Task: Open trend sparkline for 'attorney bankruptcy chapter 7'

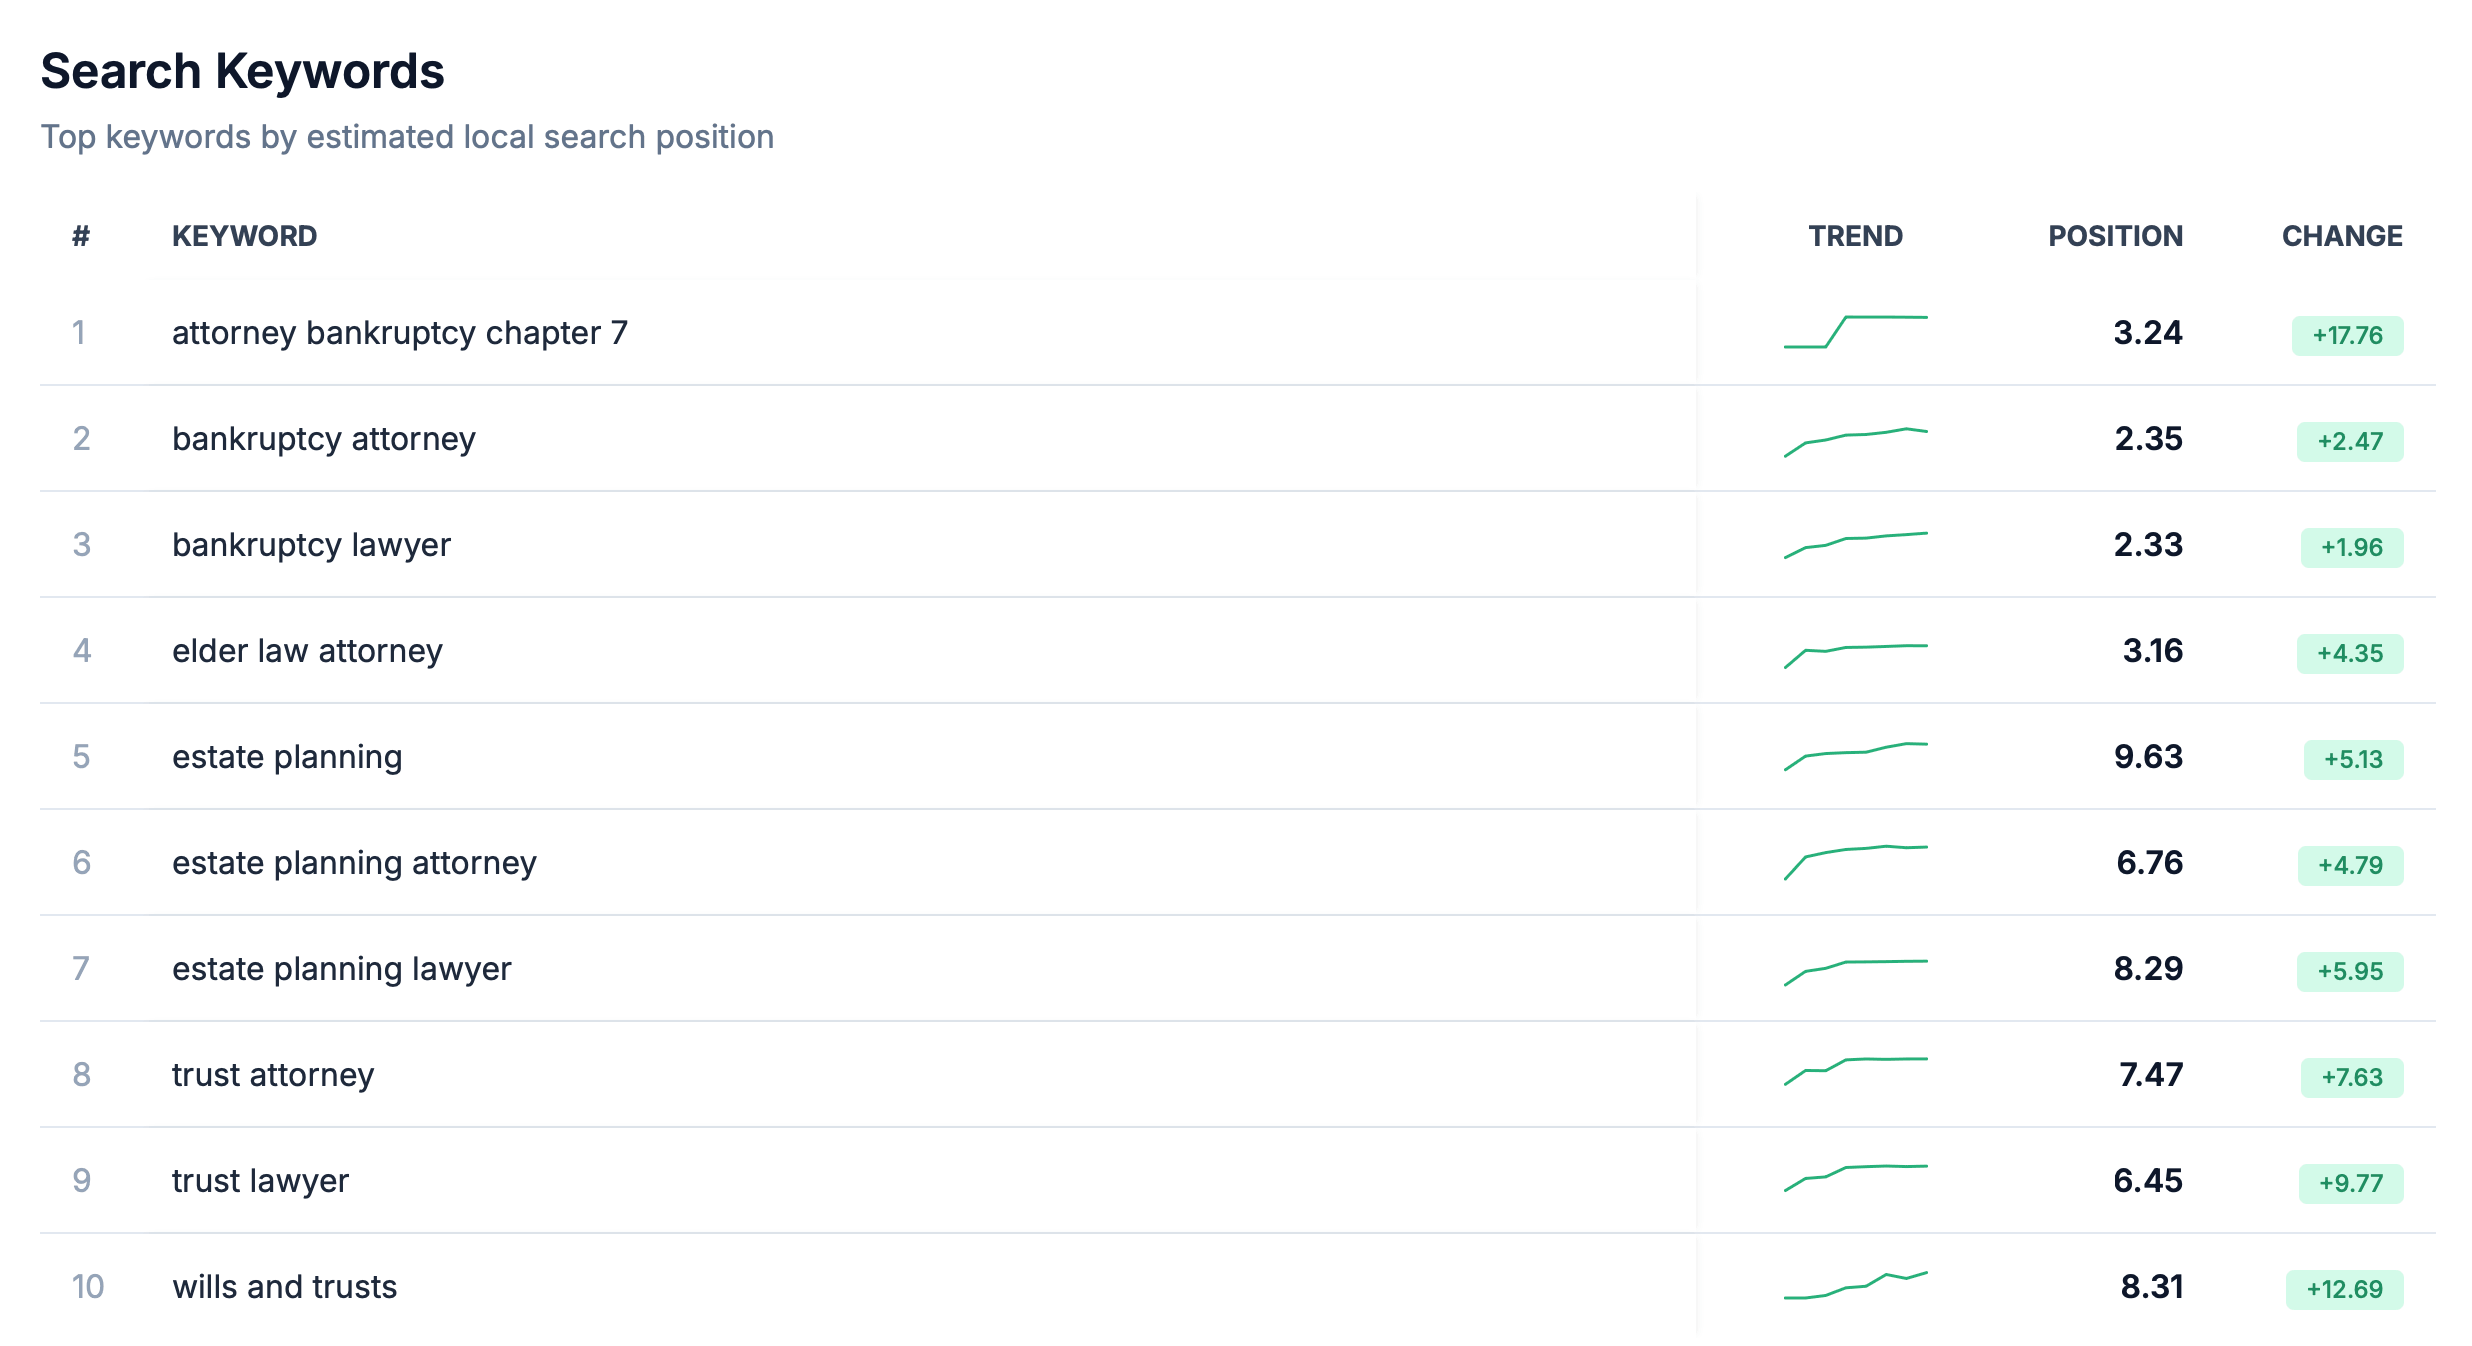Action: [x=1856, y=332]
